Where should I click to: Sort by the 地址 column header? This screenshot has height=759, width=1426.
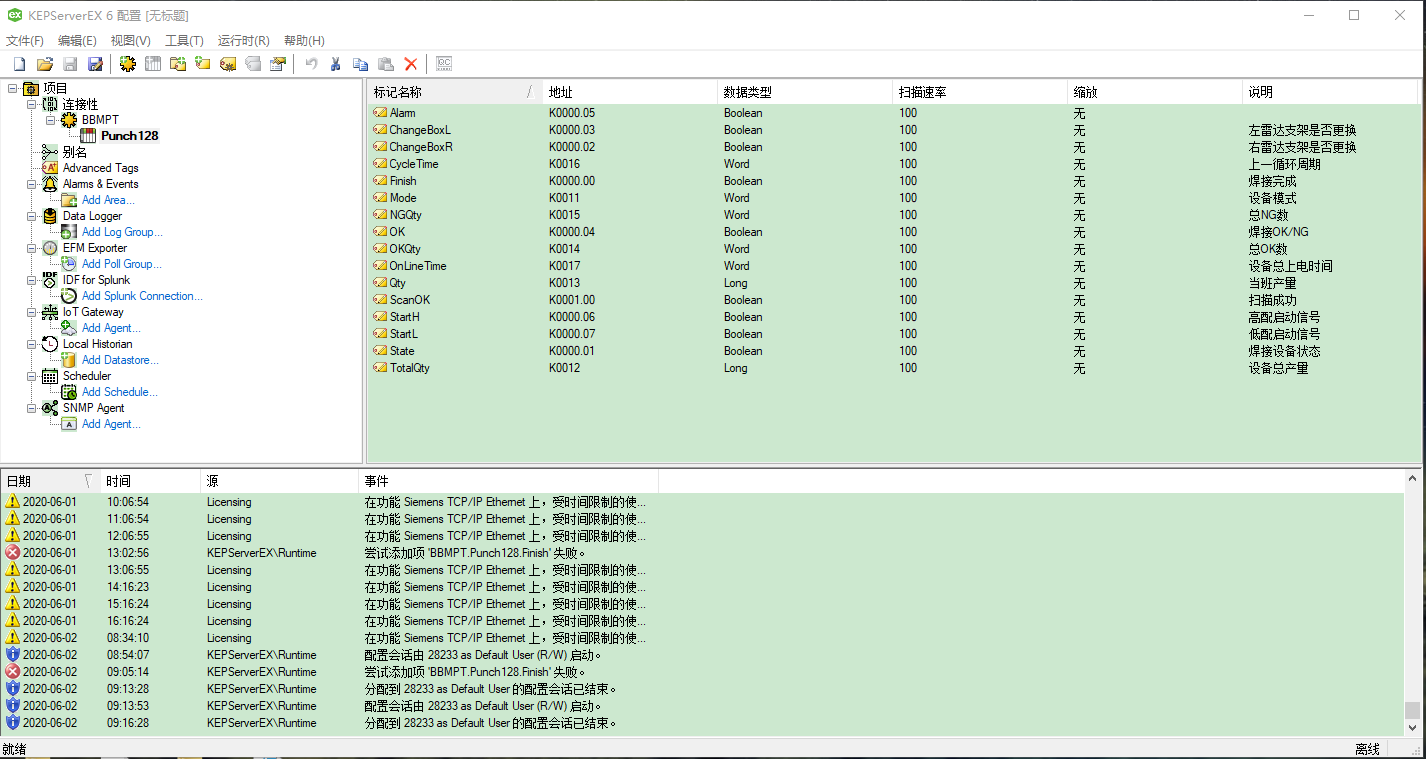pos(630,92)
